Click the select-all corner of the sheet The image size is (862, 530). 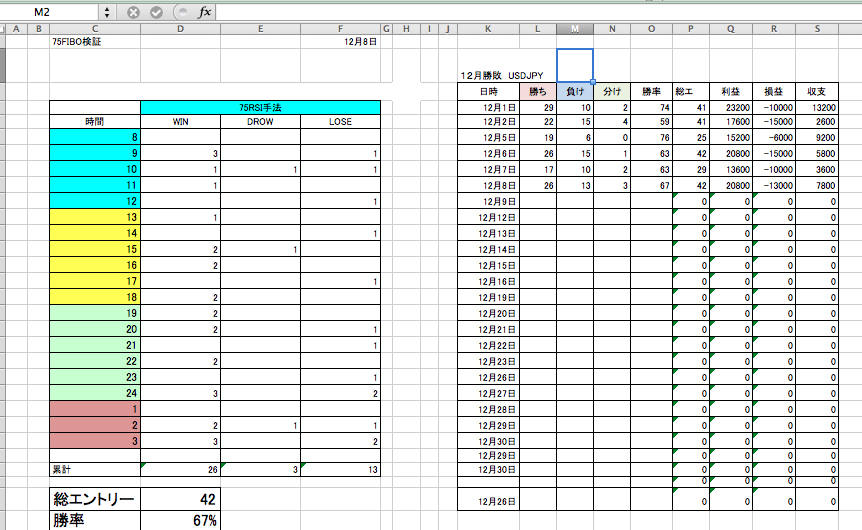(3, 28)
